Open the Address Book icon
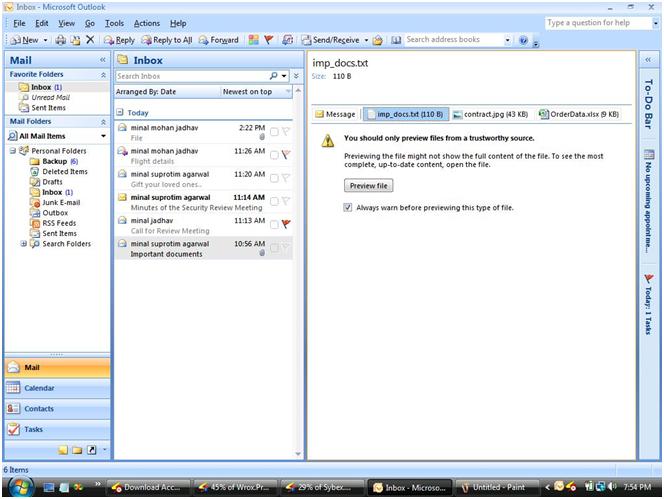Viewport: 664px width, 499px height. click(x=396, y=40)
